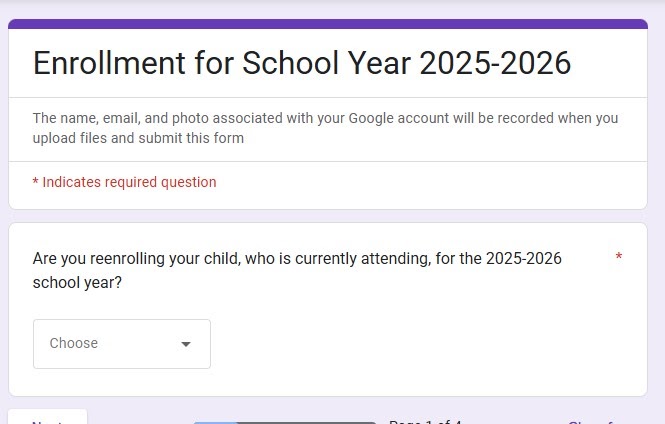Click "upload files and submit this form" text

138,138
